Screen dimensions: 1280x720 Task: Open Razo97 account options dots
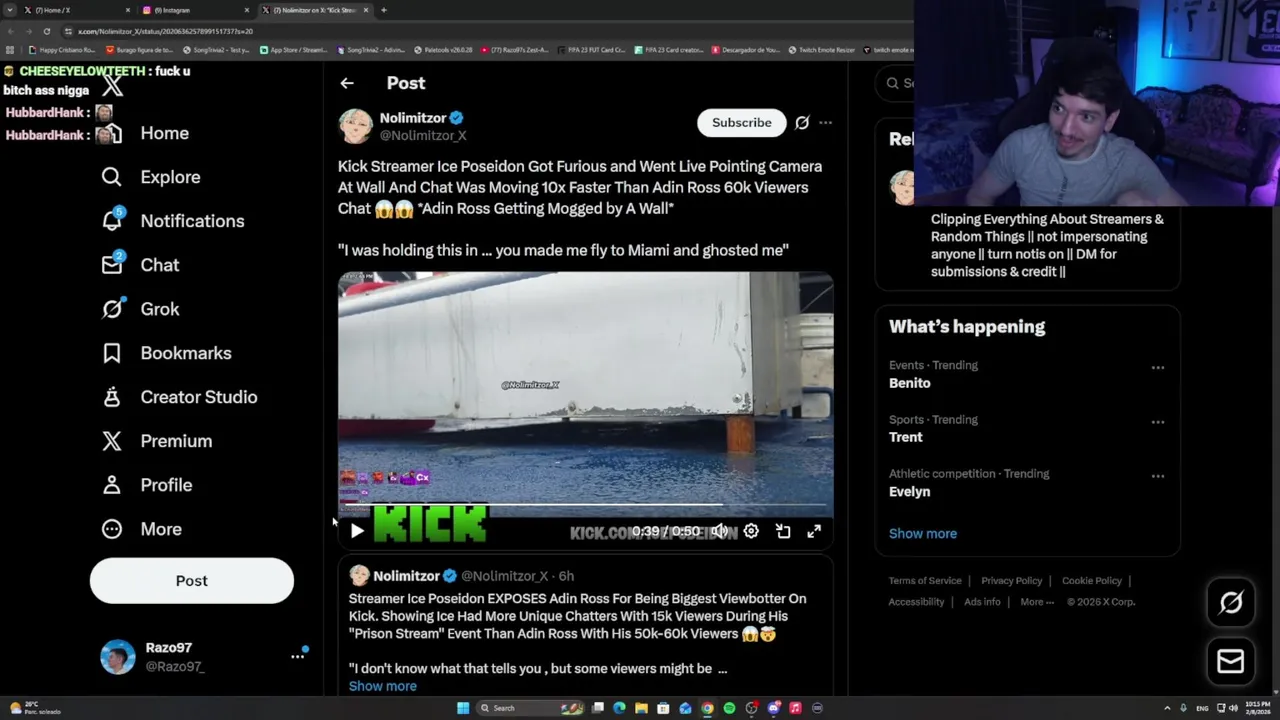click(x=297, y=656)
